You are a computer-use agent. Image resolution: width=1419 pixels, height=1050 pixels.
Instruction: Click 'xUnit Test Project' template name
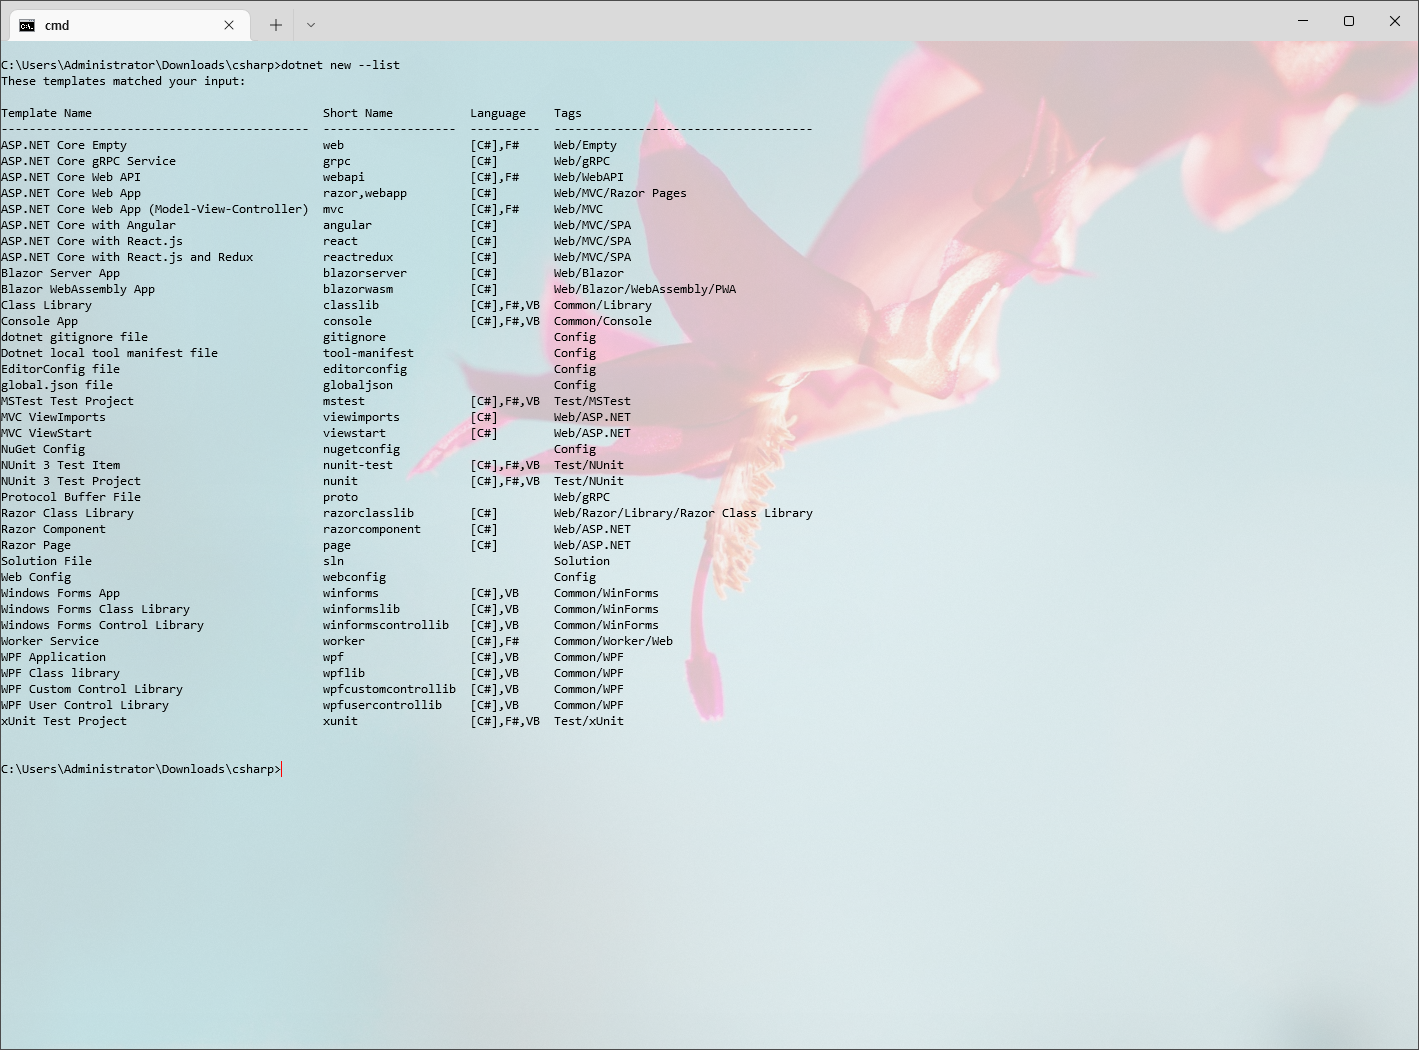pos(64,721)
